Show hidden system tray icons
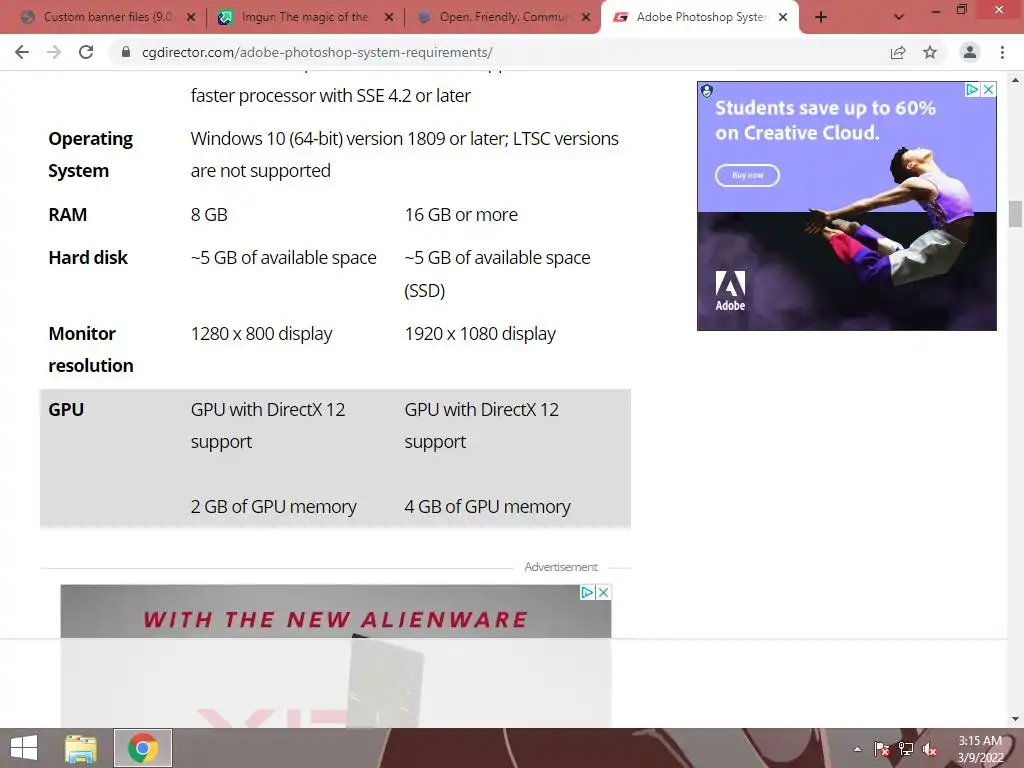The width and height of the screenshot is (1024, 768). [x=857, y=749]
